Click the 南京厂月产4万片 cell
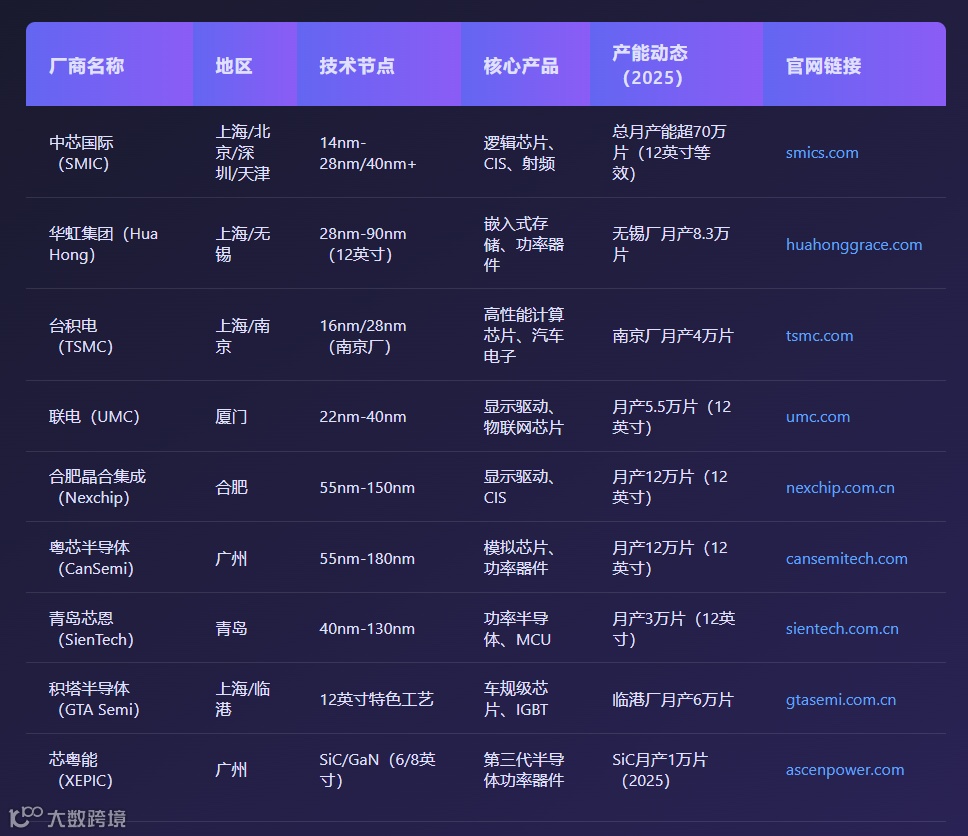Screen dimensions: 968x836 pos(677,335)
